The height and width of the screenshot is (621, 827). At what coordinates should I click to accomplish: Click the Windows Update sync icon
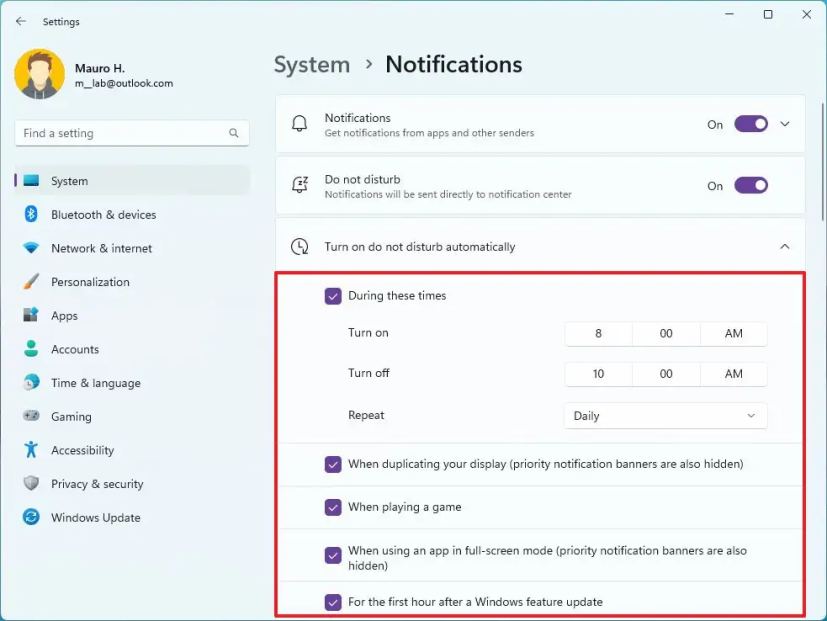click(x=31, y=517)
